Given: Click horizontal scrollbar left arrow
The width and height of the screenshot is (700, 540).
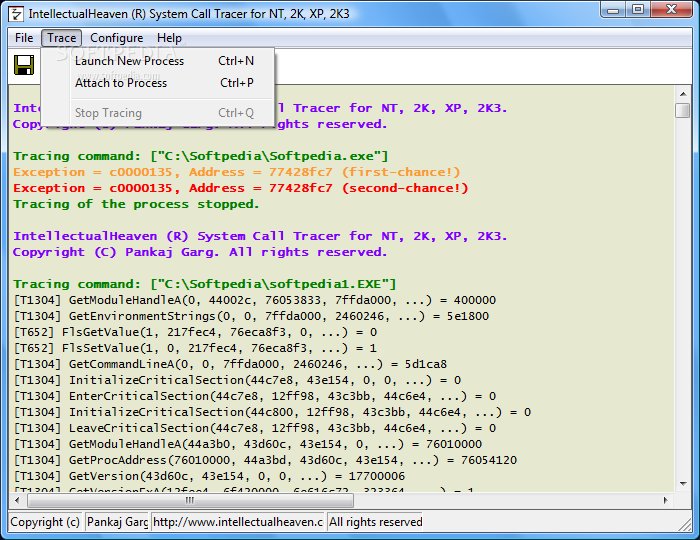Looking at the screenshot, I should point(17,500).
